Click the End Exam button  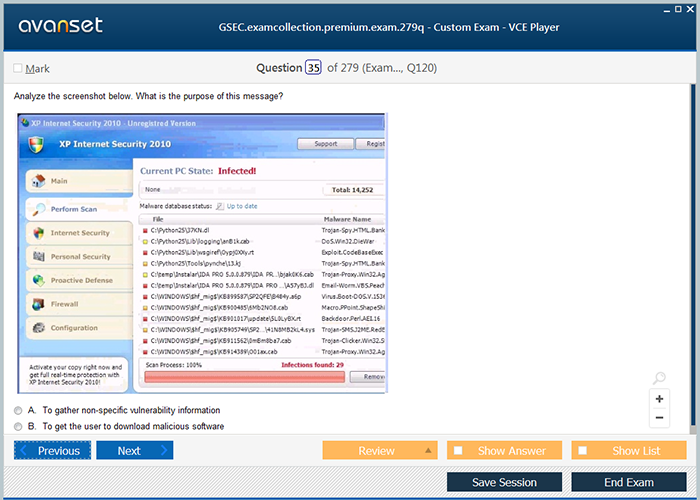coord(629,482)
